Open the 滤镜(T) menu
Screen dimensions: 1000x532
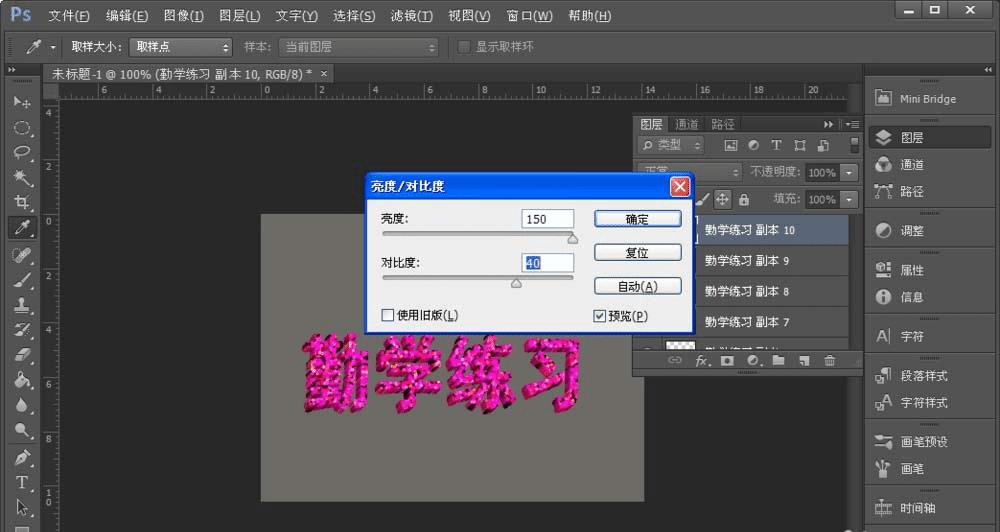pos(411,16)
